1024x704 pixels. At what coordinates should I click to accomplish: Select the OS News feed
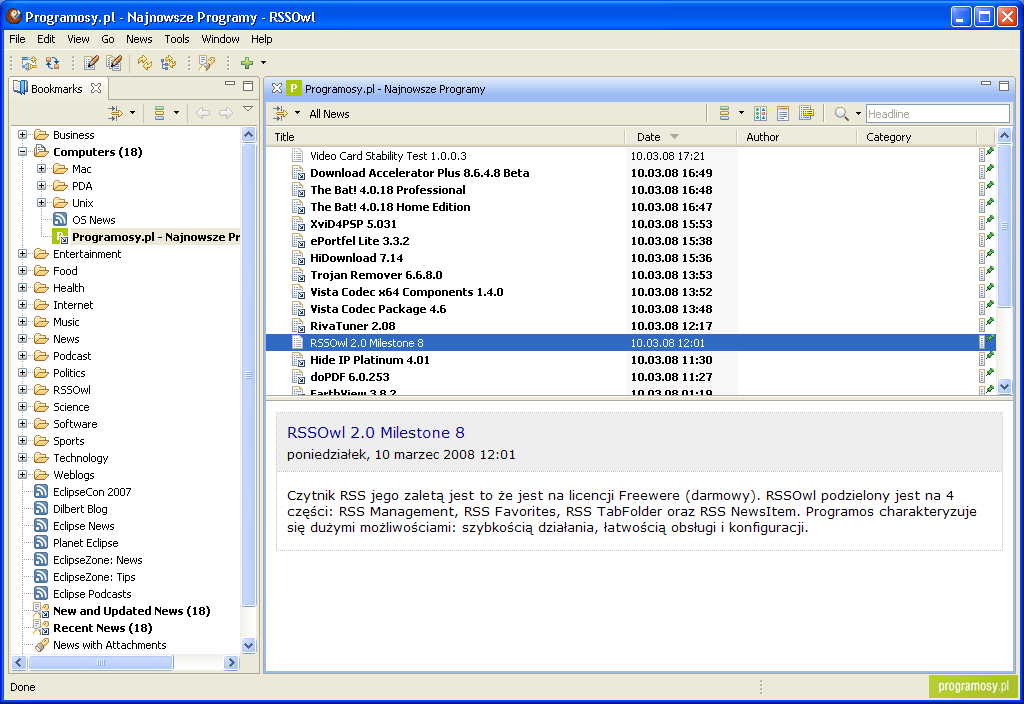tap(93, 220)
